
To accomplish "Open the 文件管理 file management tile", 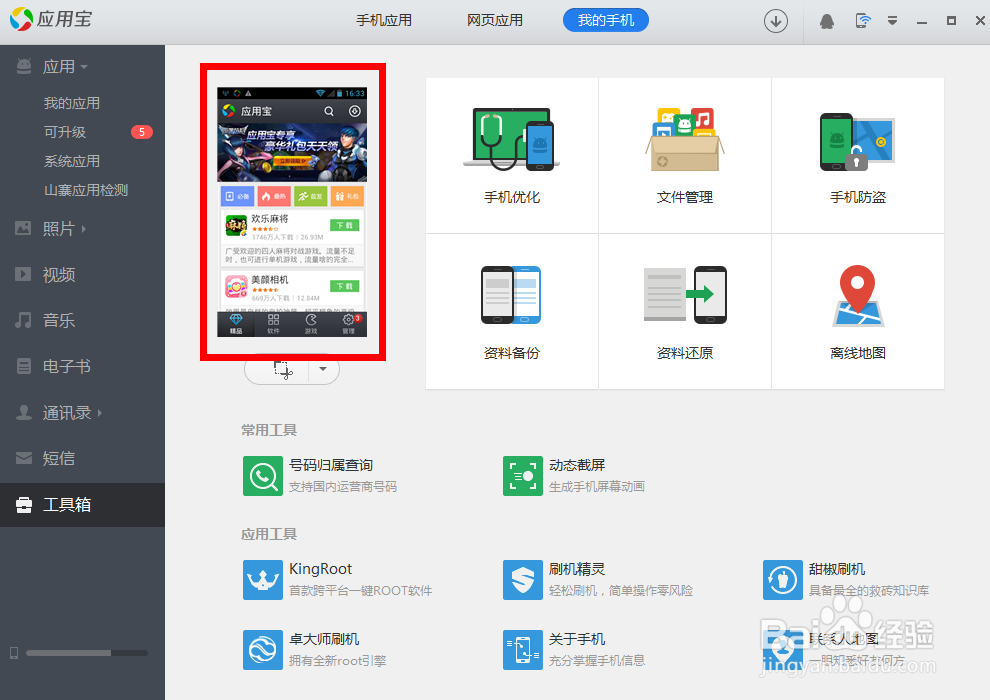I will coord(685,155).
